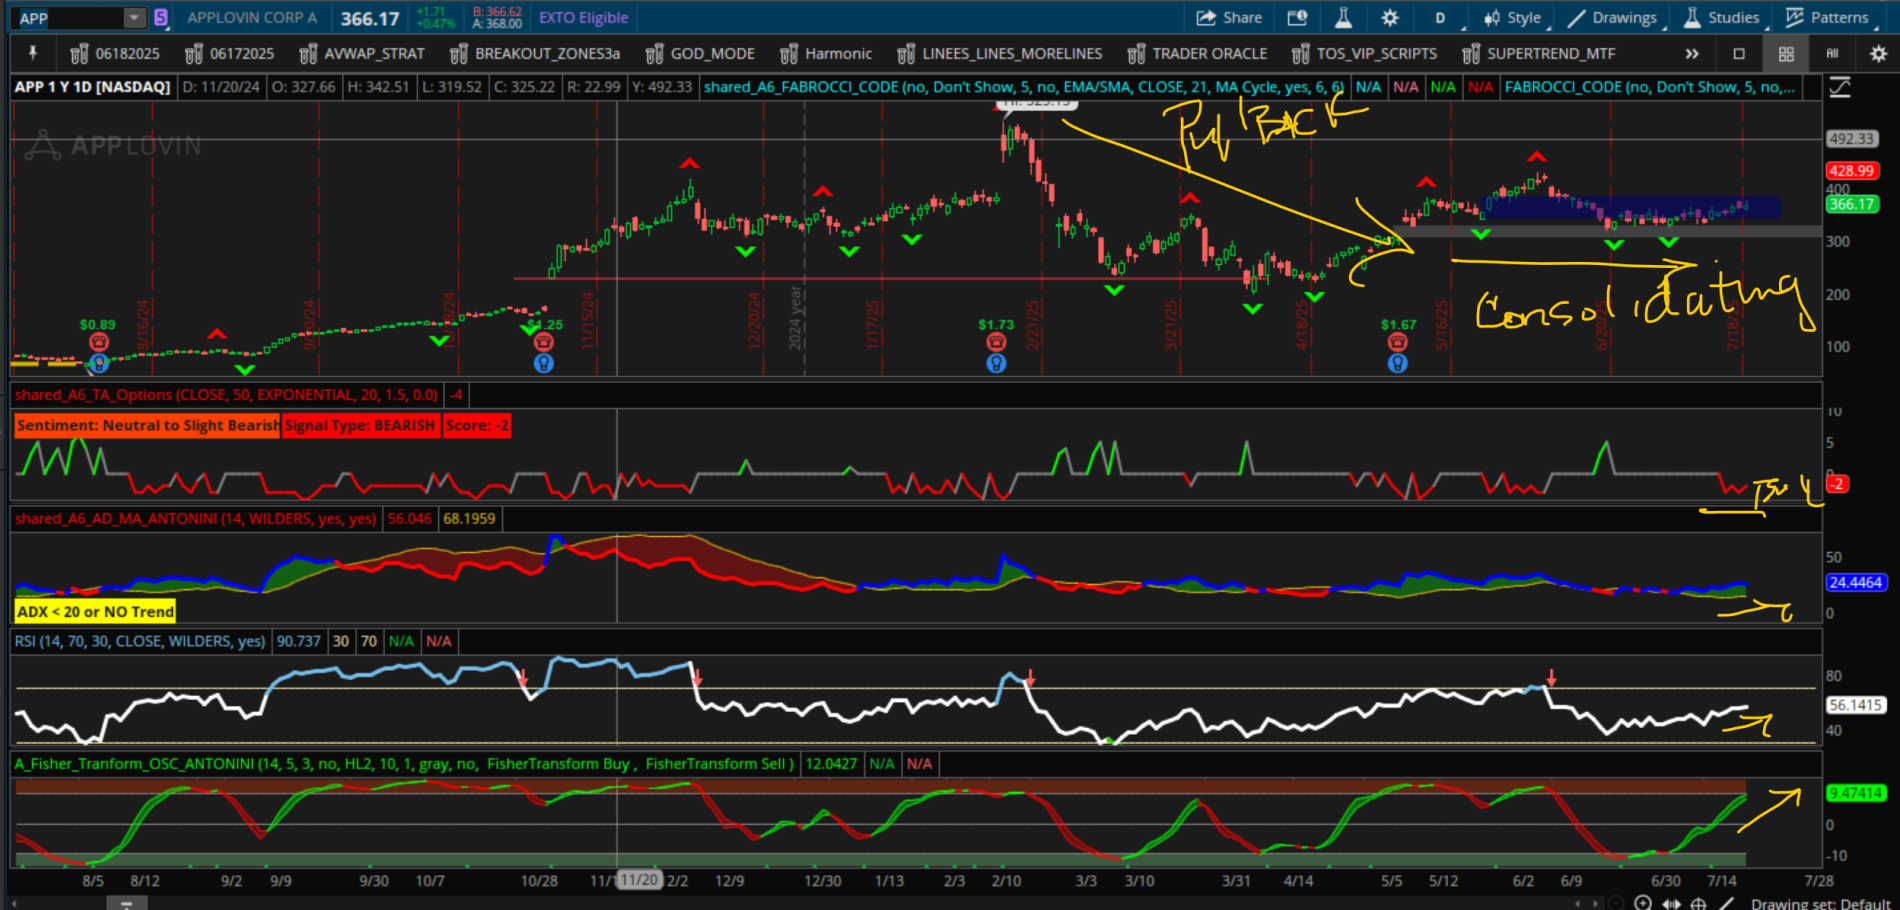Click the $1.73 earnings phone icon
This screenshot has height=910, width=1900.
[996, 342]
